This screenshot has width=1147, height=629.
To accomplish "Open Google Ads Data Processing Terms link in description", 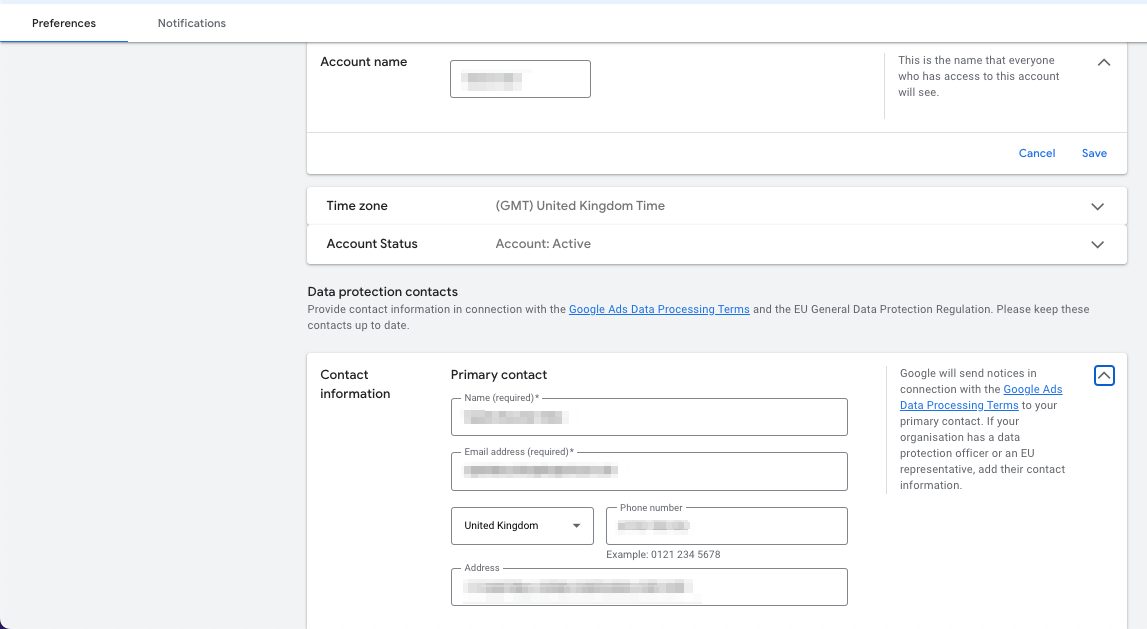I will point(659,309).
